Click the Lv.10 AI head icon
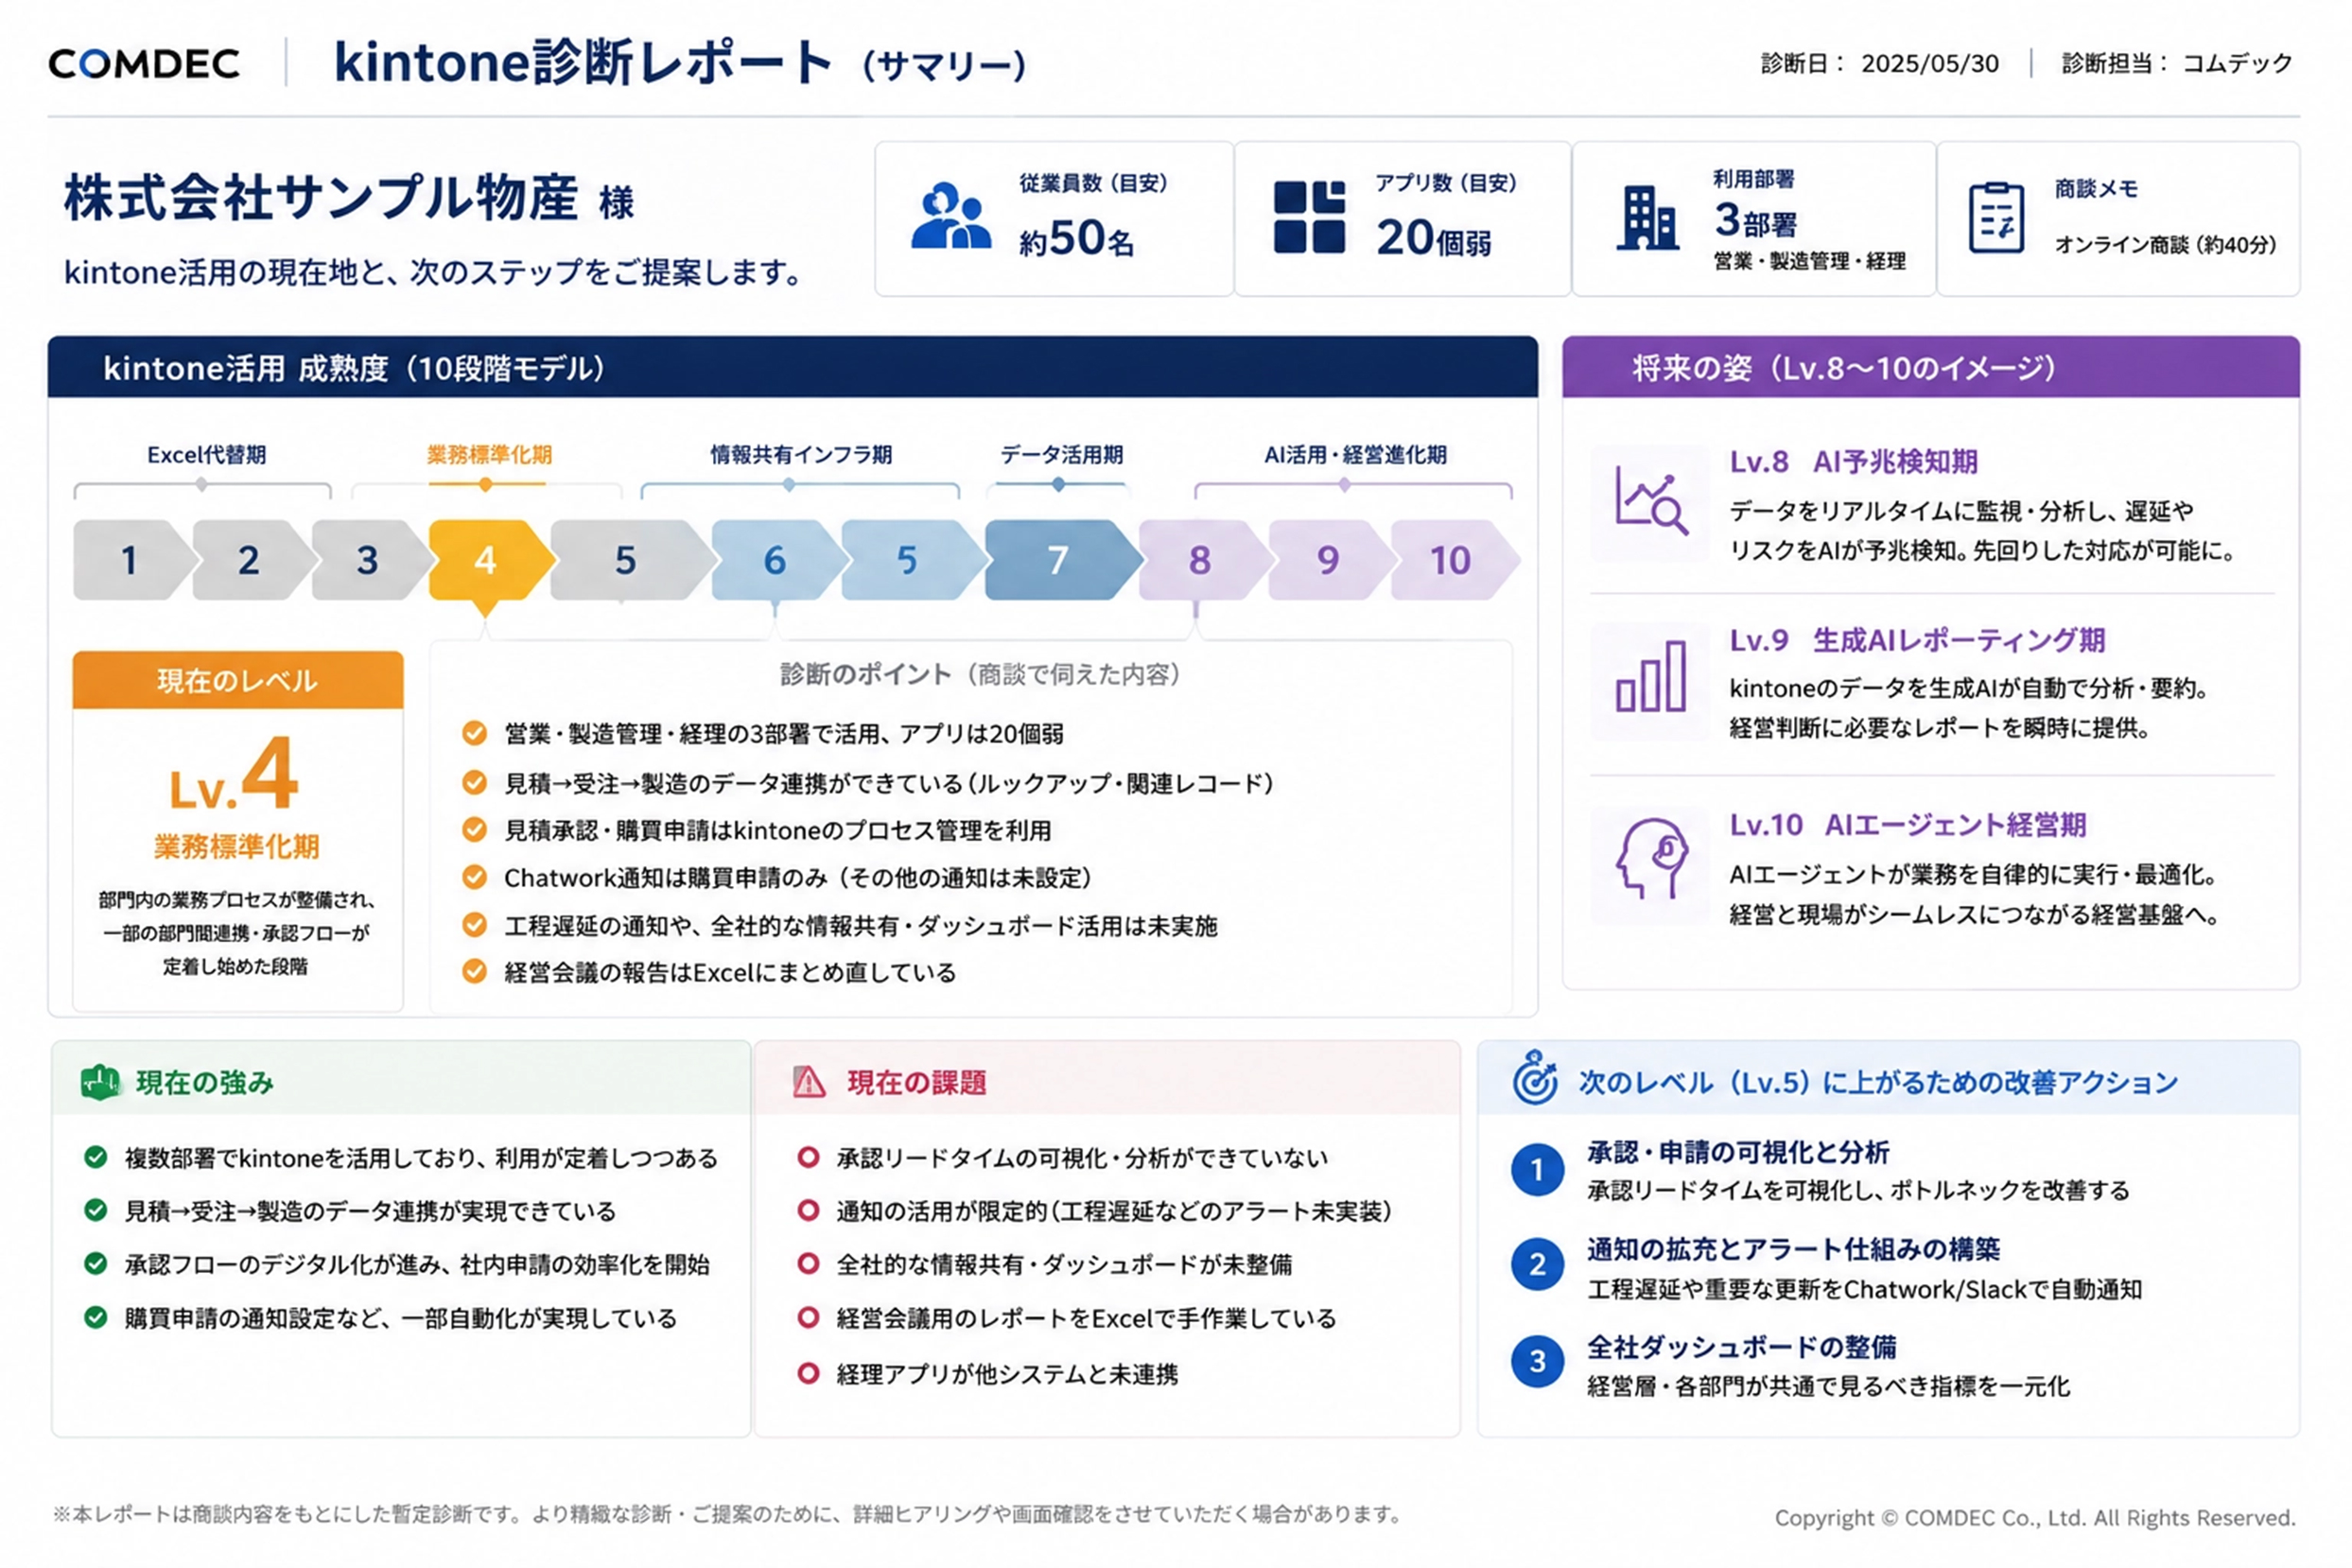Screen dimensions: 2352x1568 (1650, 858)
